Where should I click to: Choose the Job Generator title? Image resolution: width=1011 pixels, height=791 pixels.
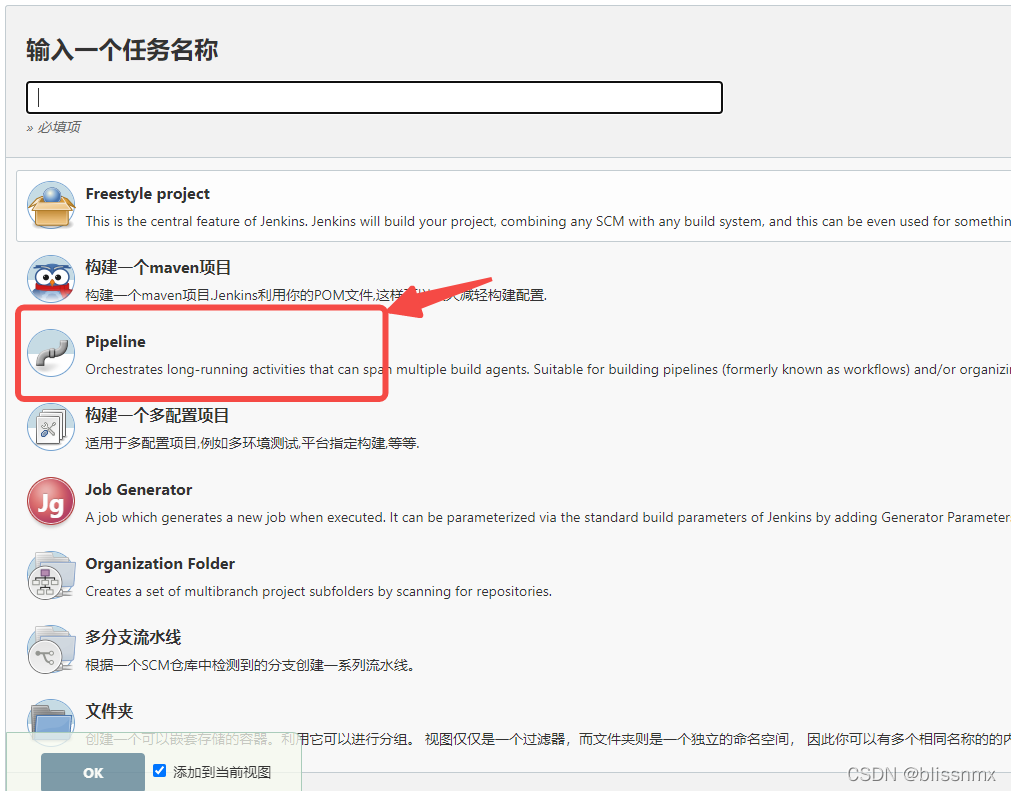pyautogui.click(x=139, y=489)
